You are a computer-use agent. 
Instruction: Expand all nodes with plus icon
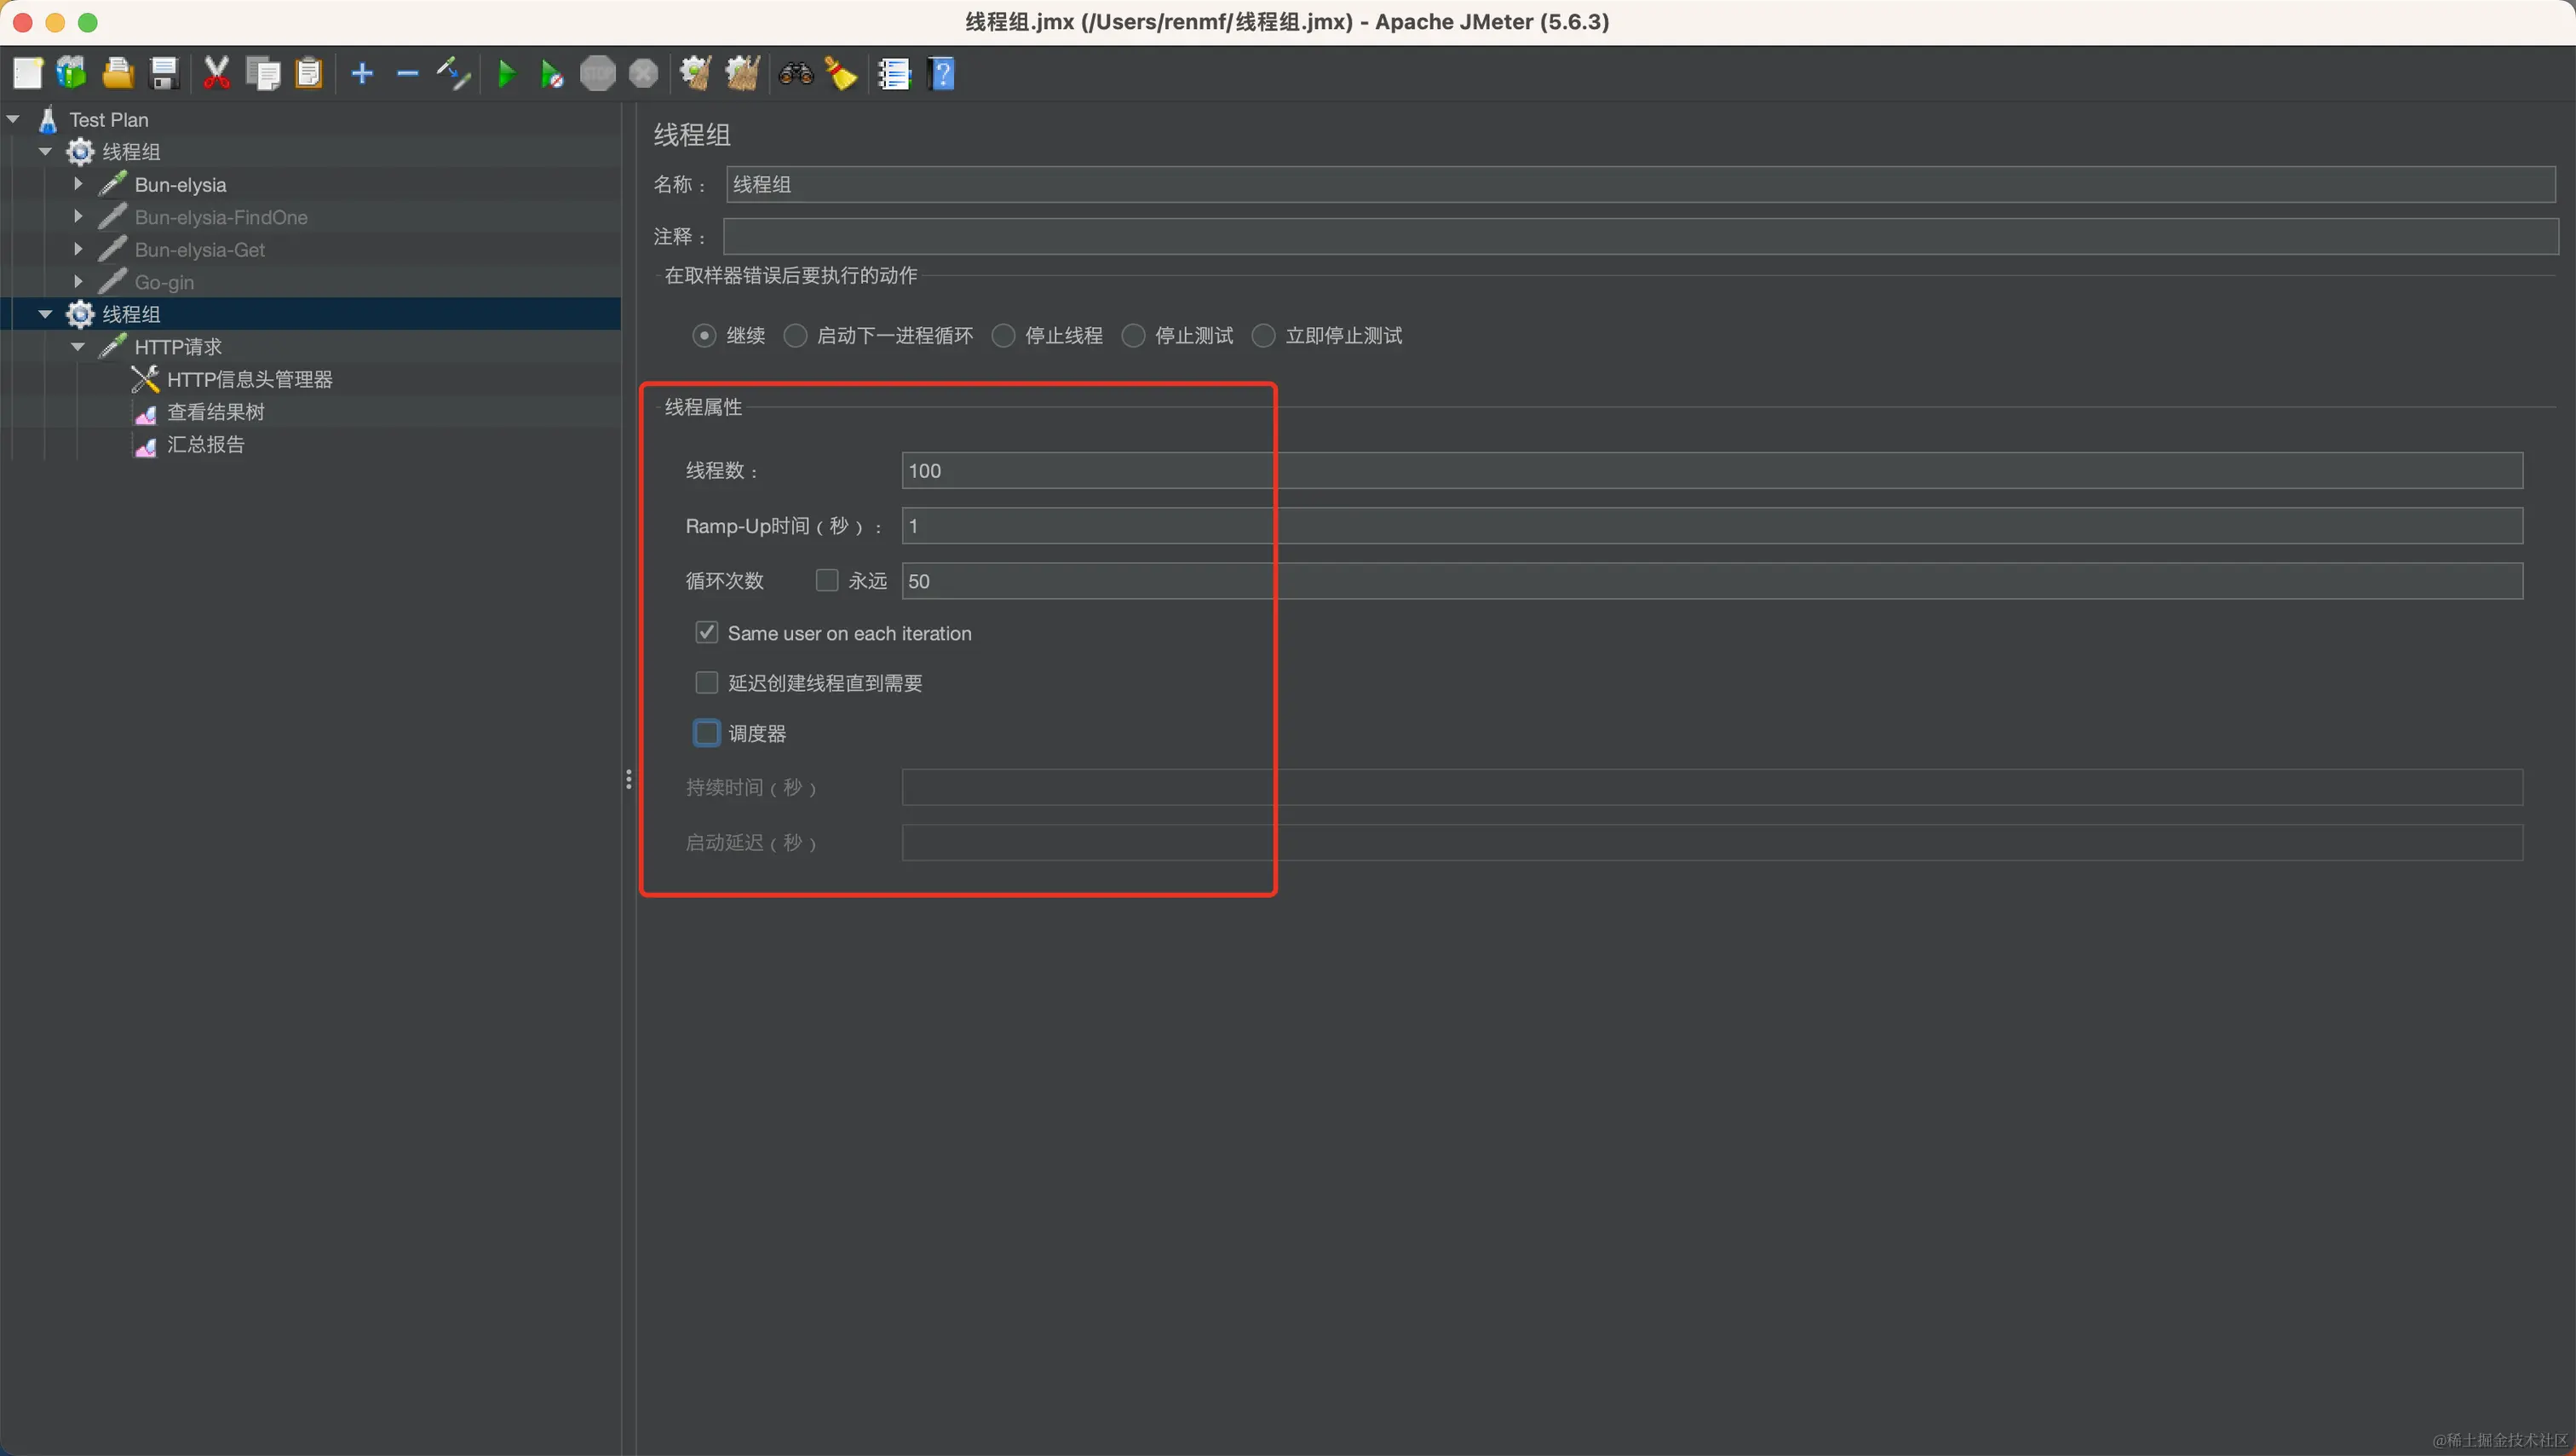click(362, 73)
